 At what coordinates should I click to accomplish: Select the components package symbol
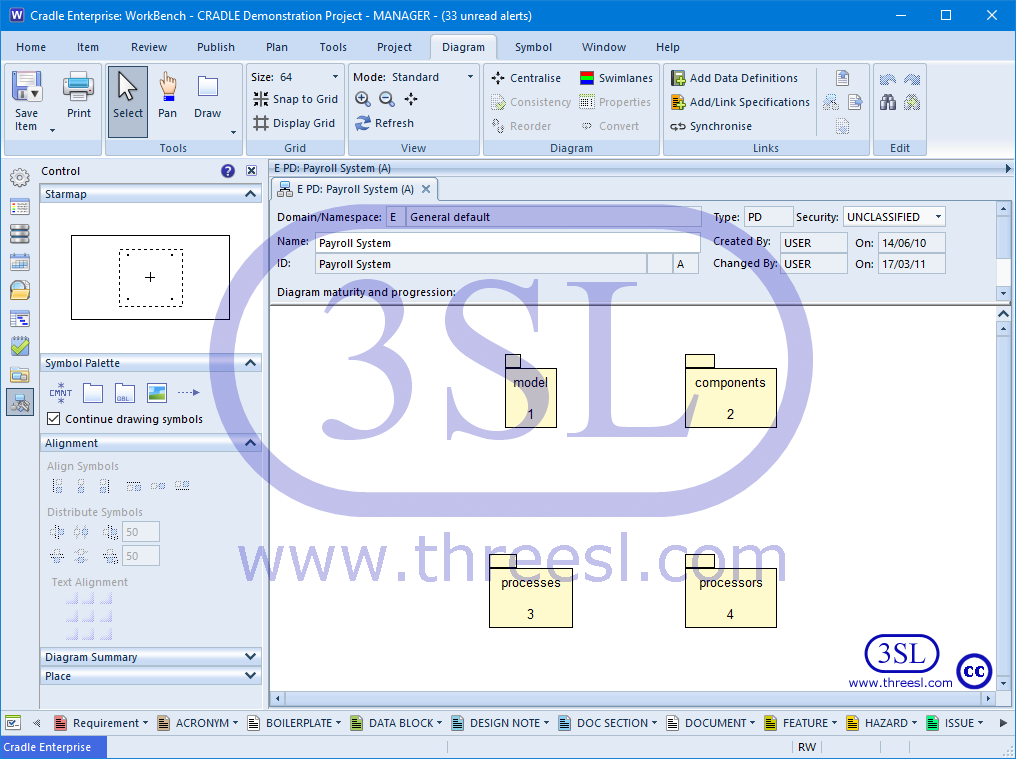730,391
